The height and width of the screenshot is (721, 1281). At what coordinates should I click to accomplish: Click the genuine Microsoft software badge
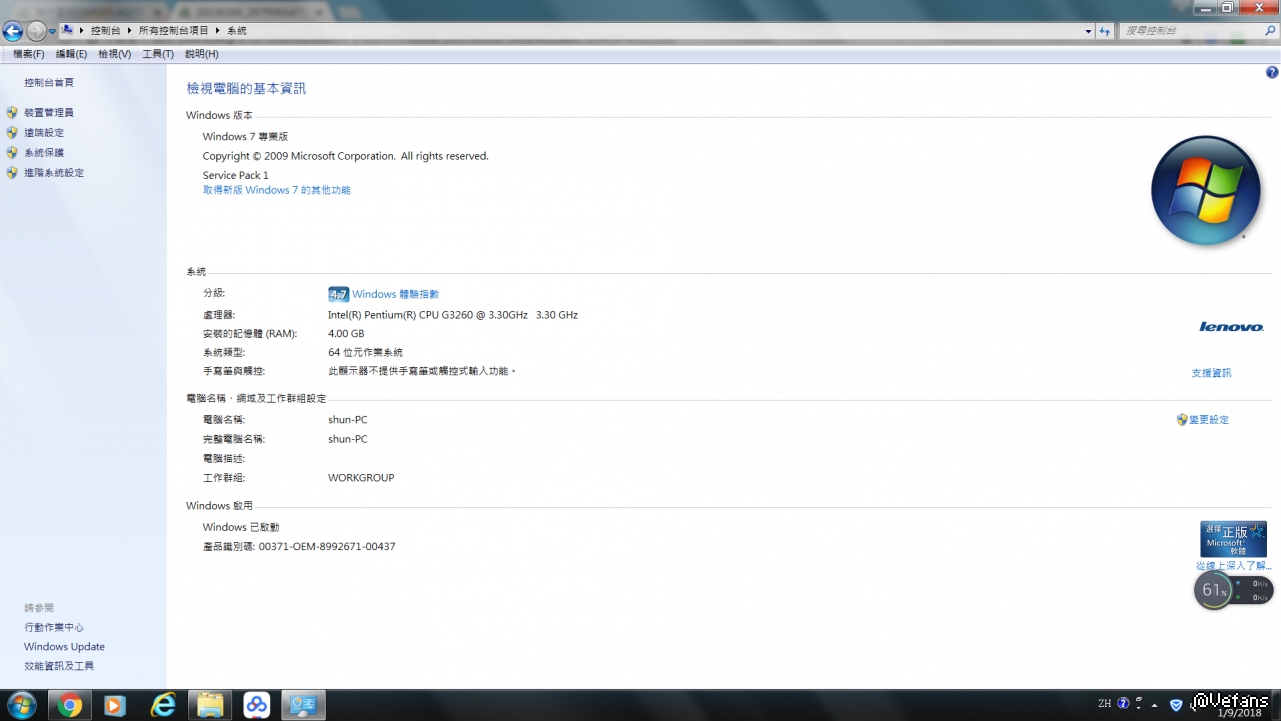click(x=1233, y=539)
